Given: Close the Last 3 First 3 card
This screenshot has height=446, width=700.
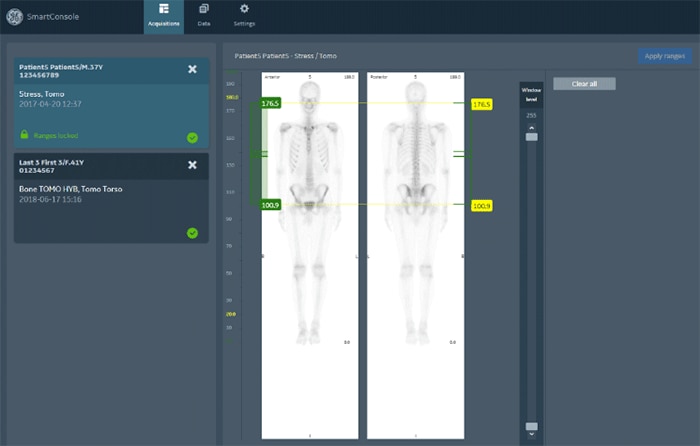Looking at the screenshot, I should tap(193, 165).
